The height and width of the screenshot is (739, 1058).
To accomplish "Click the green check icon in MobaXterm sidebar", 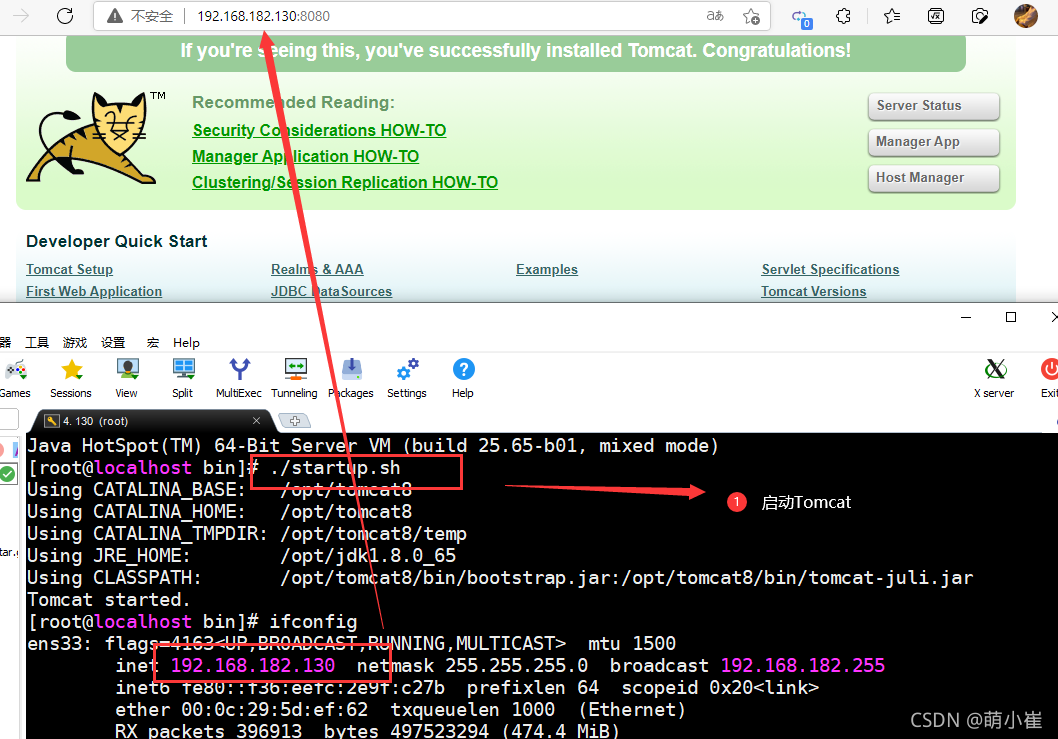I will (x=7, y=474).
